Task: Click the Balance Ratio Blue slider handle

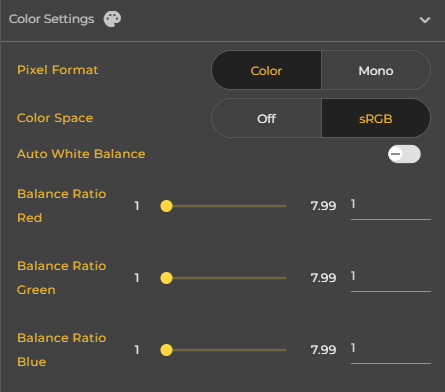Action: [166, 350]
